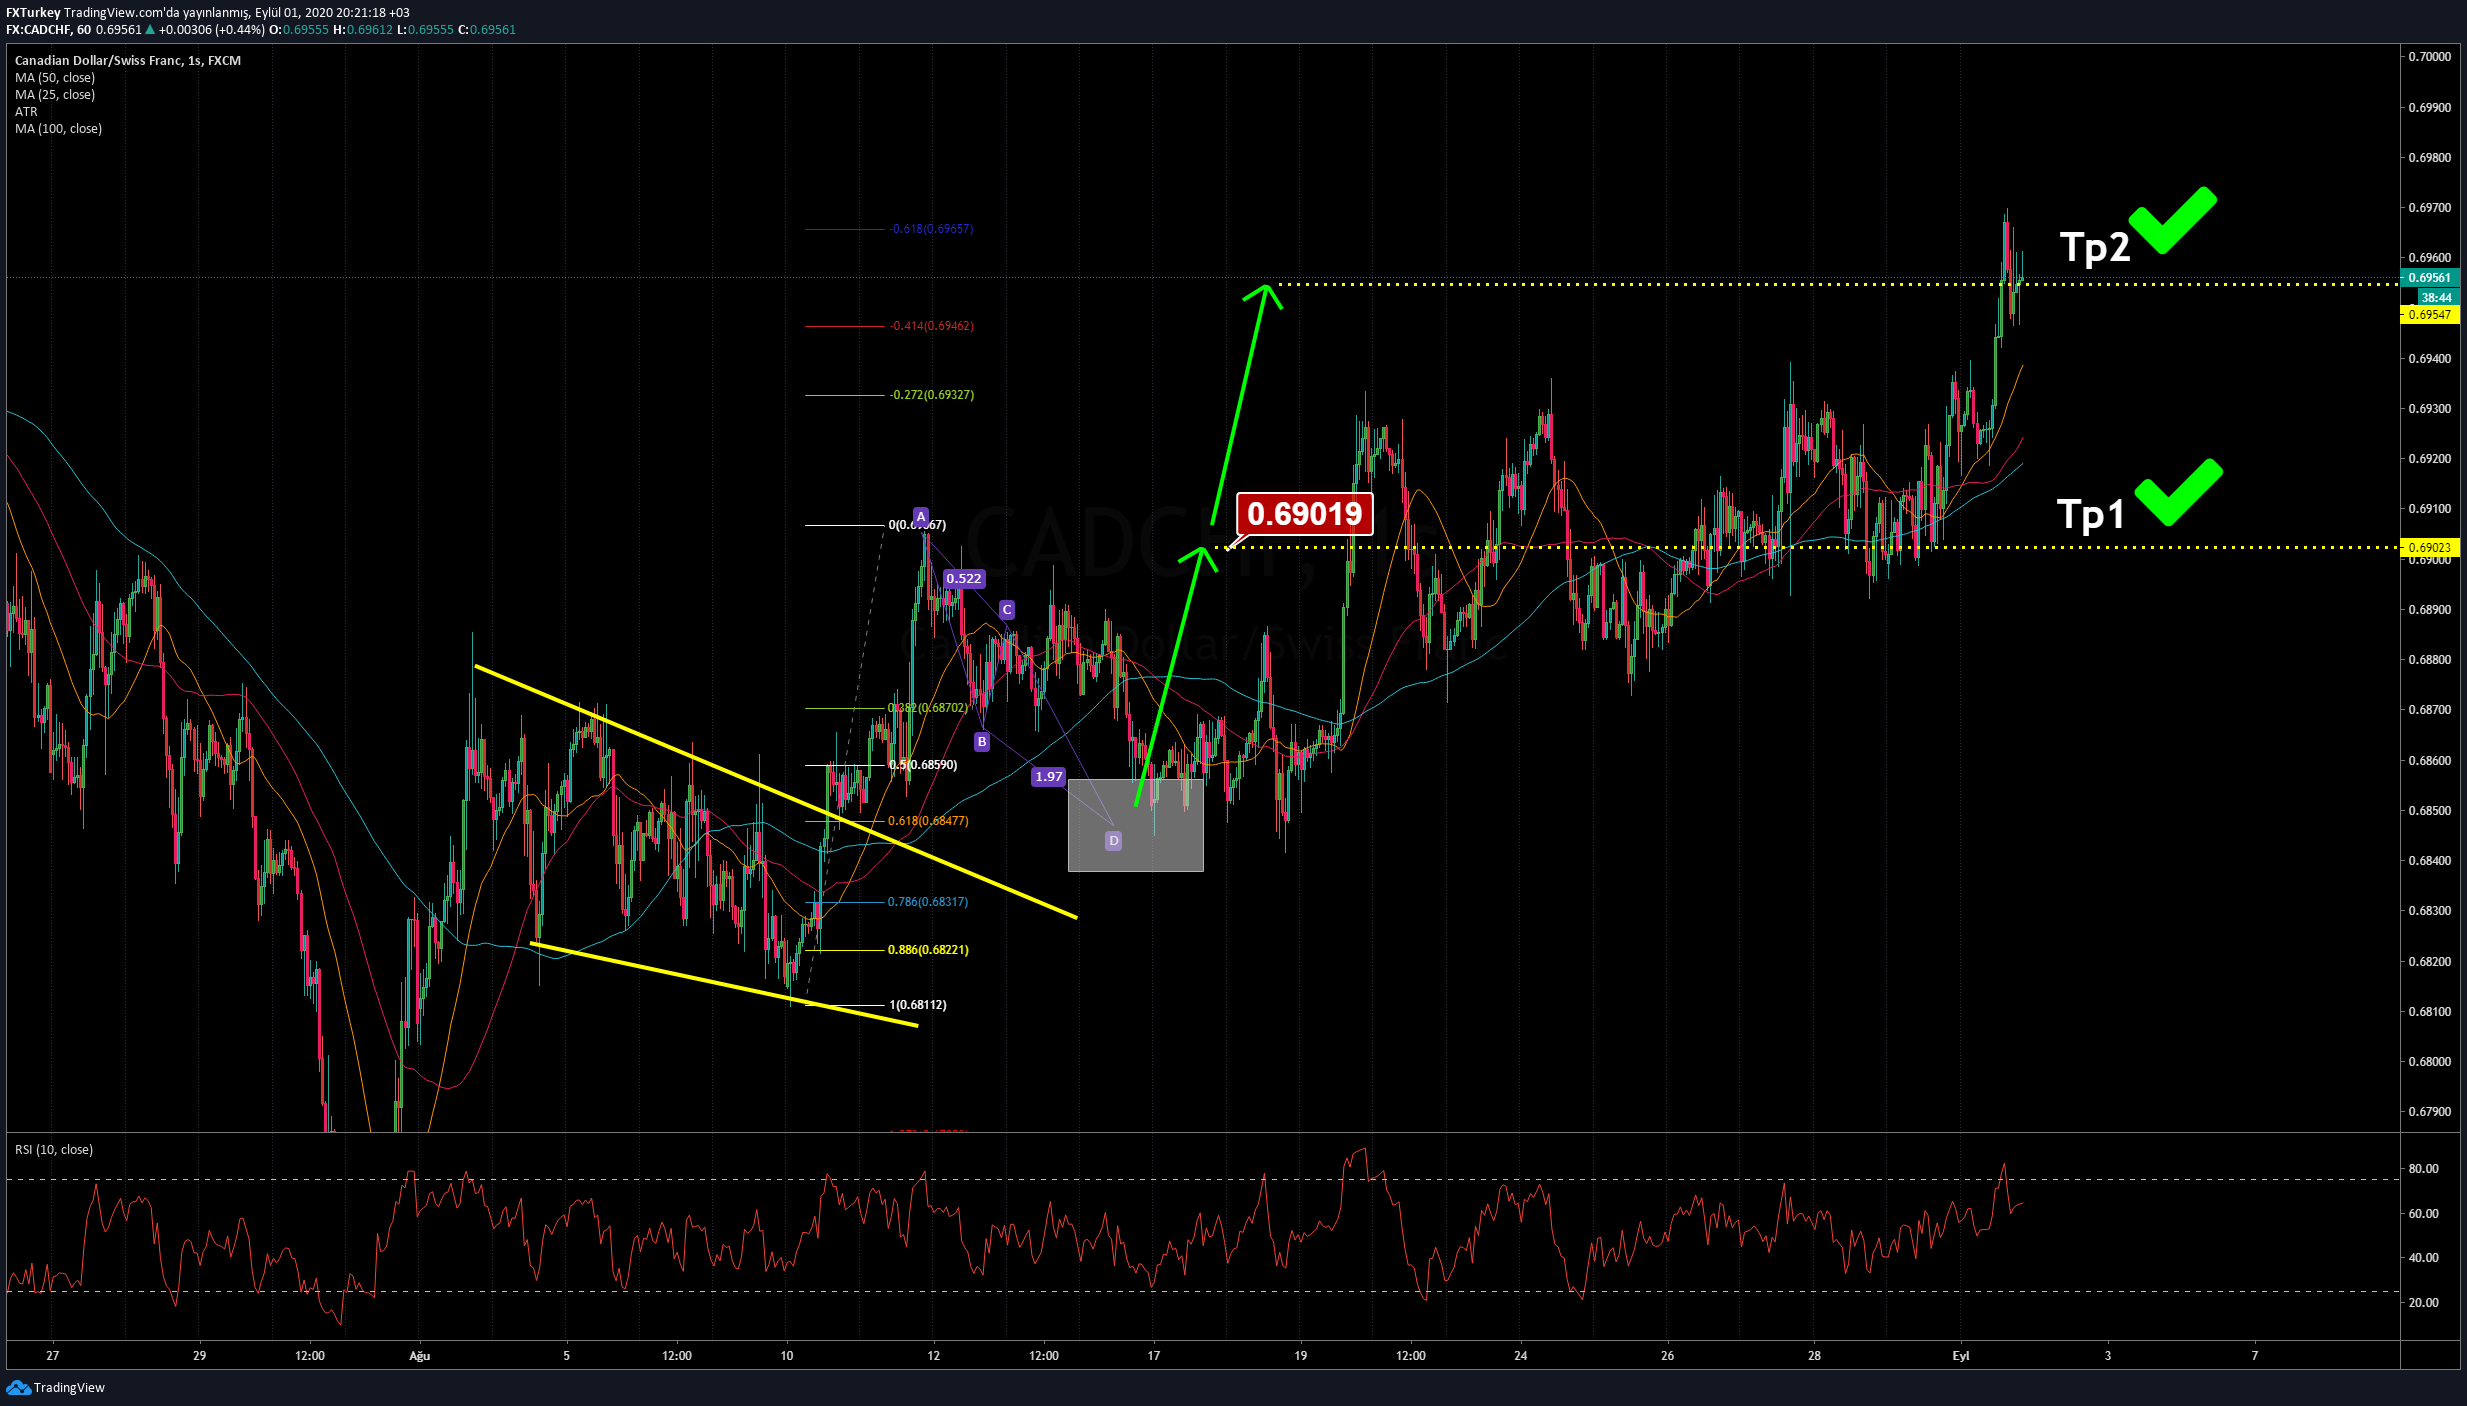The height and width of the screenshot is (1406, 2467).
Task: Click the 80.00 RSI axis label
Action: point(2423,1168)
